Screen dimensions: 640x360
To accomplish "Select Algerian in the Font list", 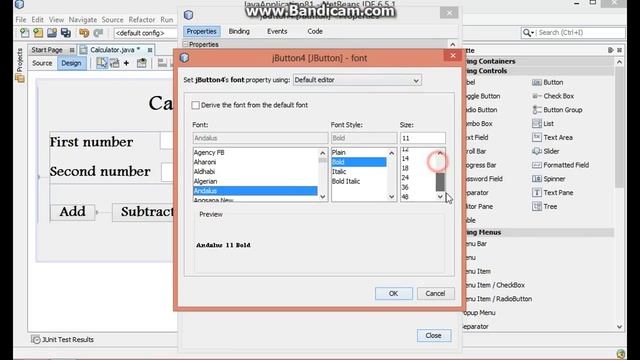I will 205,181.
